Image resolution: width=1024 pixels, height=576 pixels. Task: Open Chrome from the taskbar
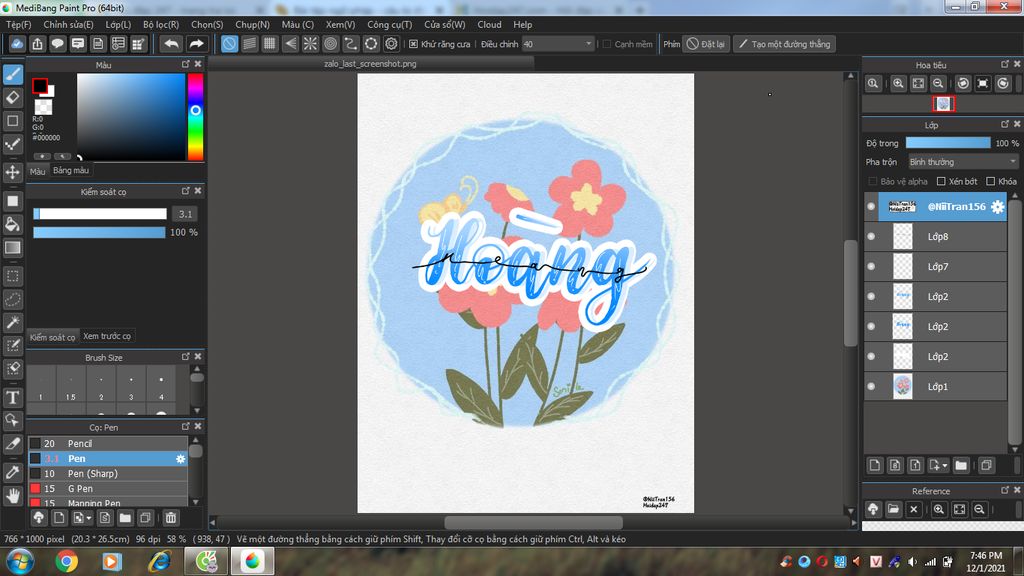click(x=66, y=561)
